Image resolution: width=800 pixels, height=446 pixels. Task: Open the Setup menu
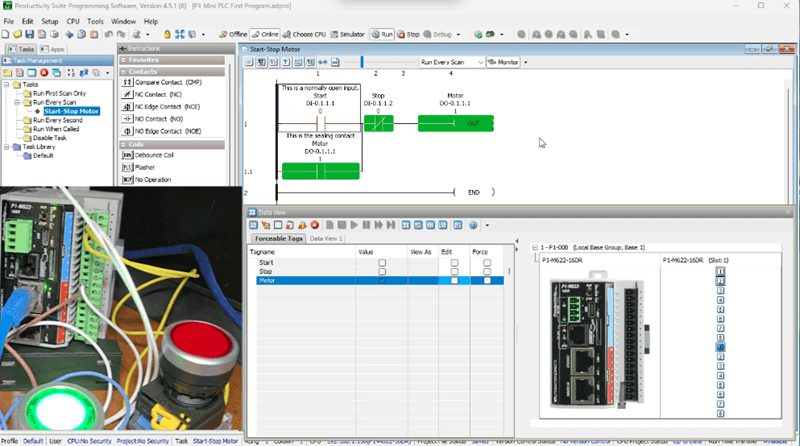pyautogui.click(x=49, y=21)
